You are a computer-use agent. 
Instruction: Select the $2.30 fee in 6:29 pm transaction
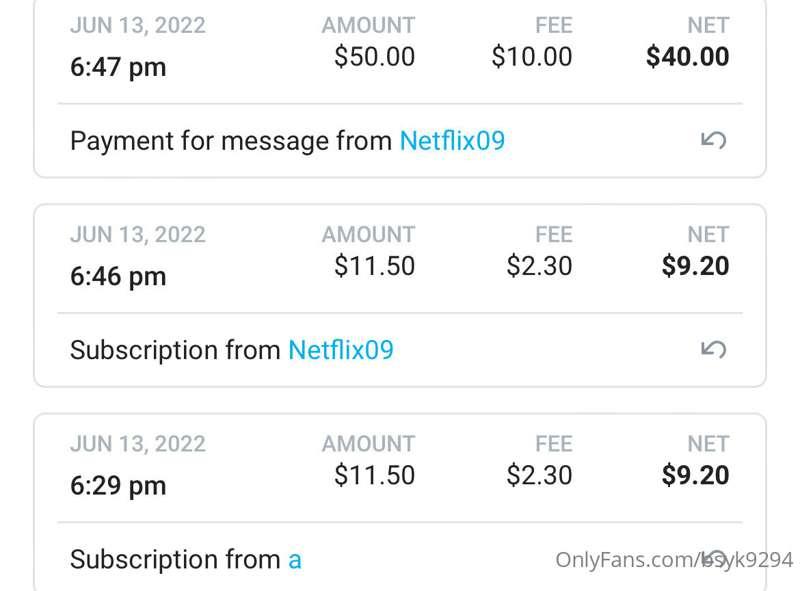539,475
